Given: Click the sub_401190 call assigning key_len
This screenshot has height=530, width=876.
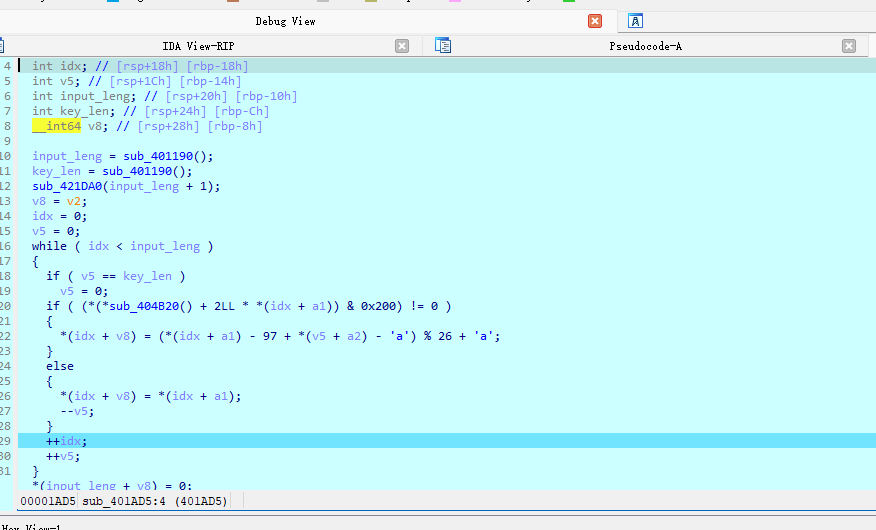Looking at the screenshot, I should click(137, 171).
